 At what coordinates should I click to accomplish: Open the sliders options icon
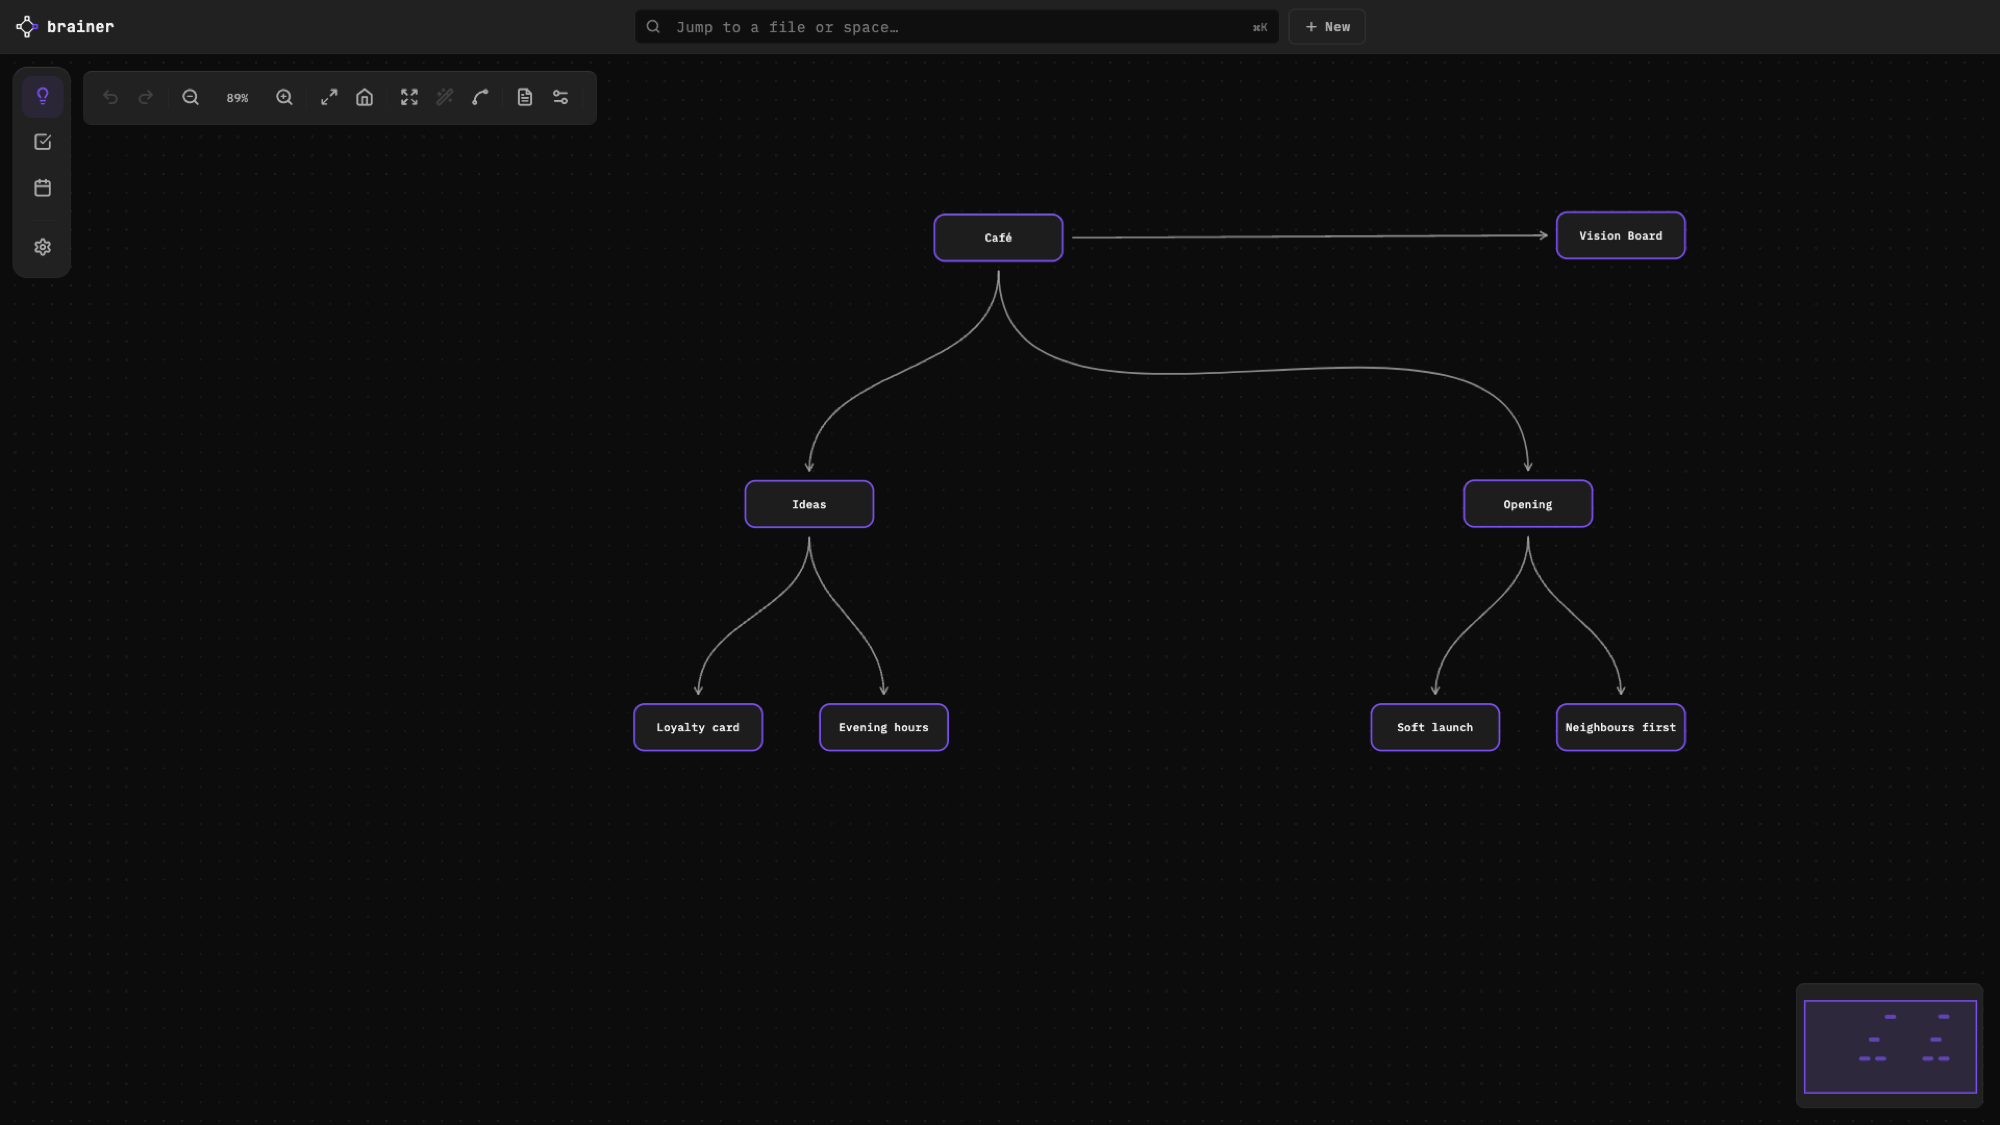point(561,97)
